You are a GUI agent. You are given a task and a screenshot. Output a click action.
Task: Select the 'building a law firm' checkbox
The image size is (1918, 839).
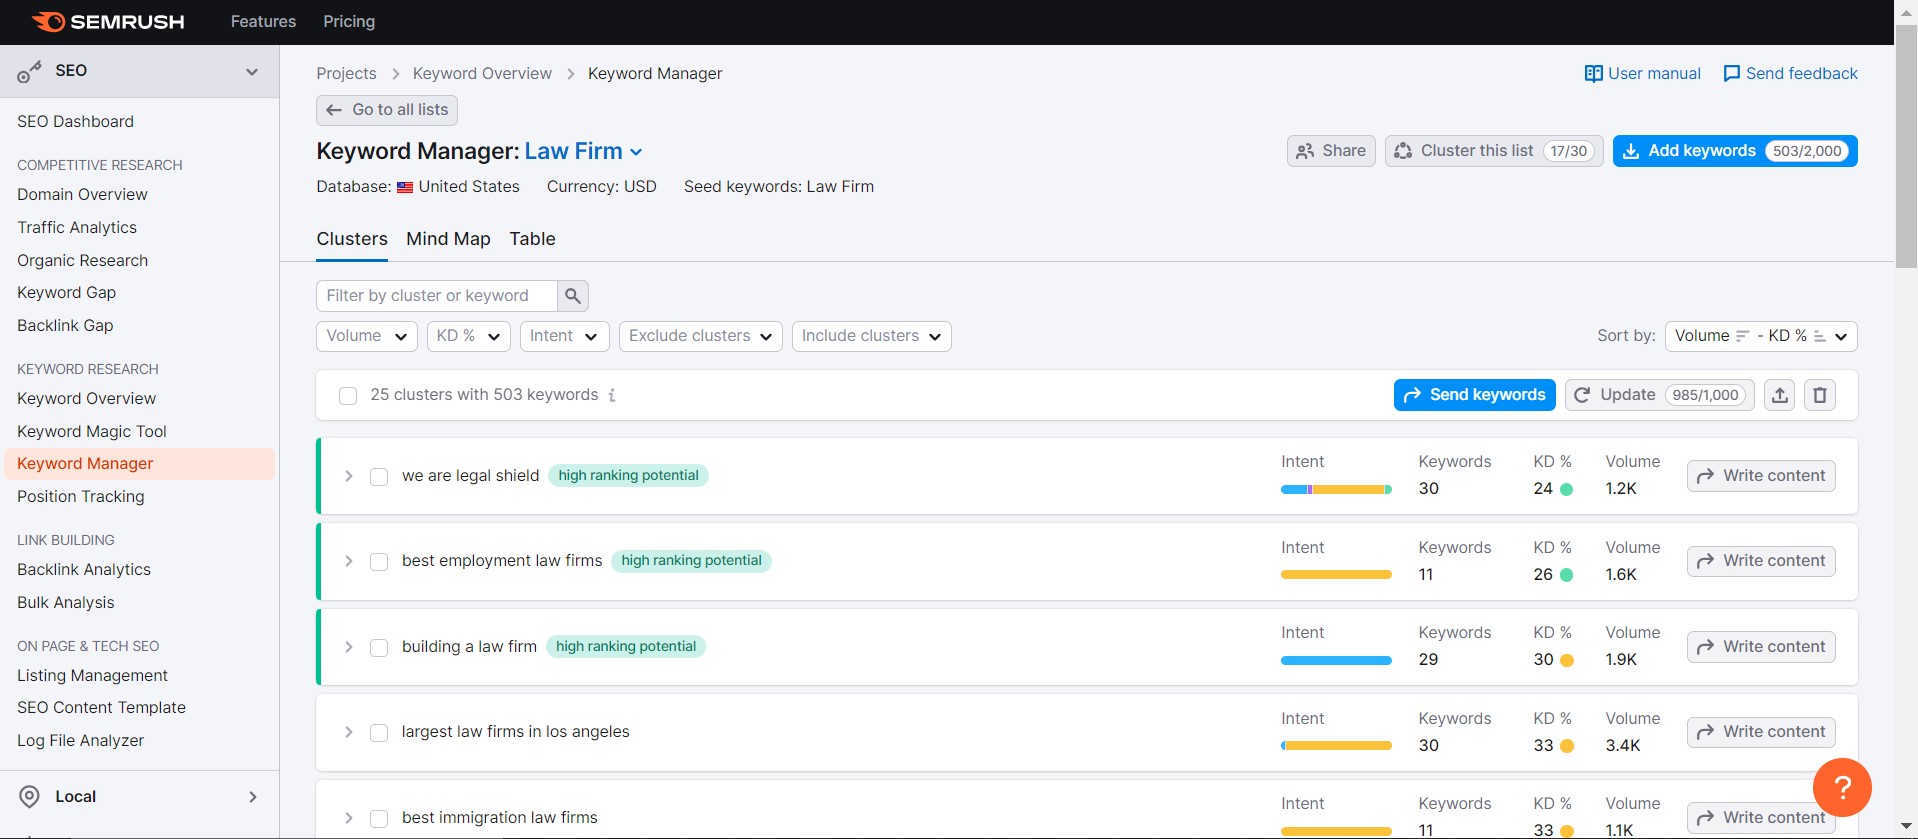click(x=379, y=648)
